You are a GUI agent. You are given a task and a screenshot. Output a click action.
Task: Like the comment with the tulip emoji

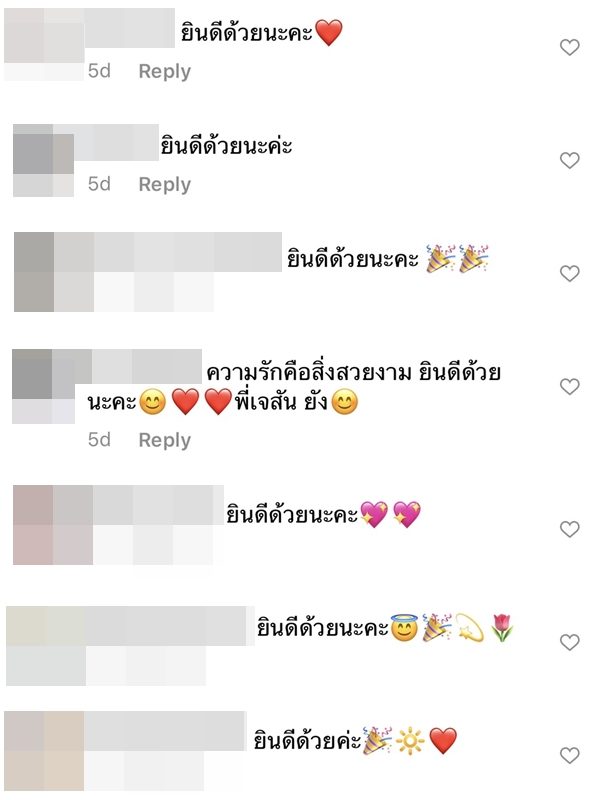[x=569, y=642]
